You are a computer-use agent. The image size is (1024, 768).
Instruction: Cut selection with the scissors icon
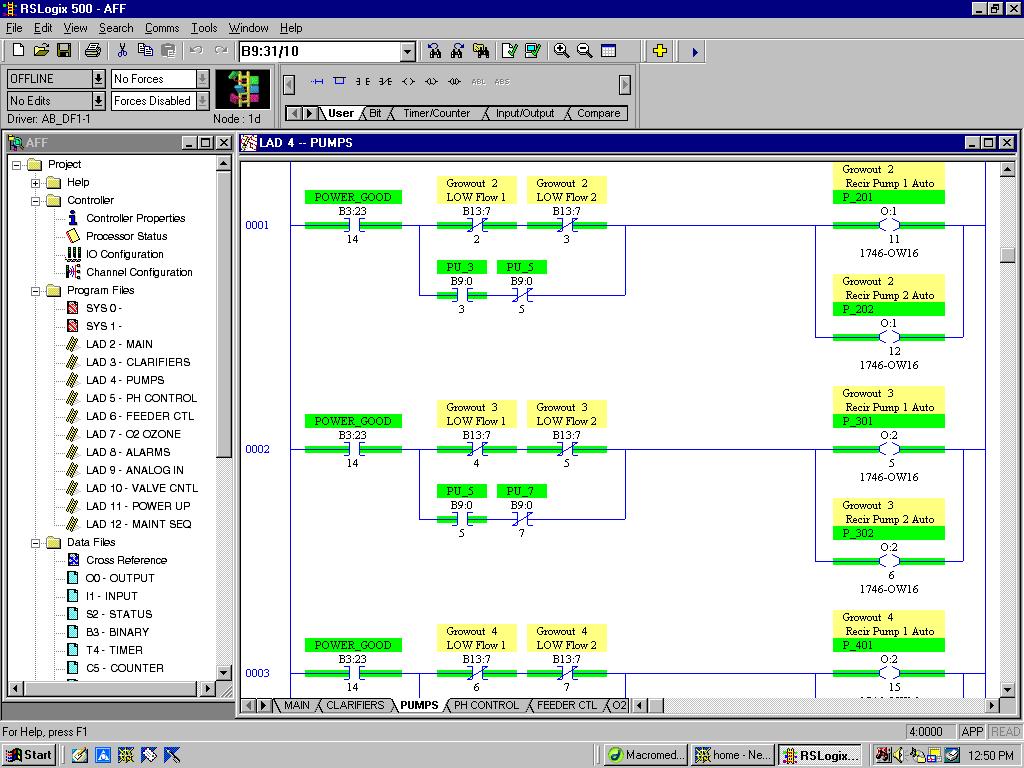pyautogui.click(x=122, y=50)
